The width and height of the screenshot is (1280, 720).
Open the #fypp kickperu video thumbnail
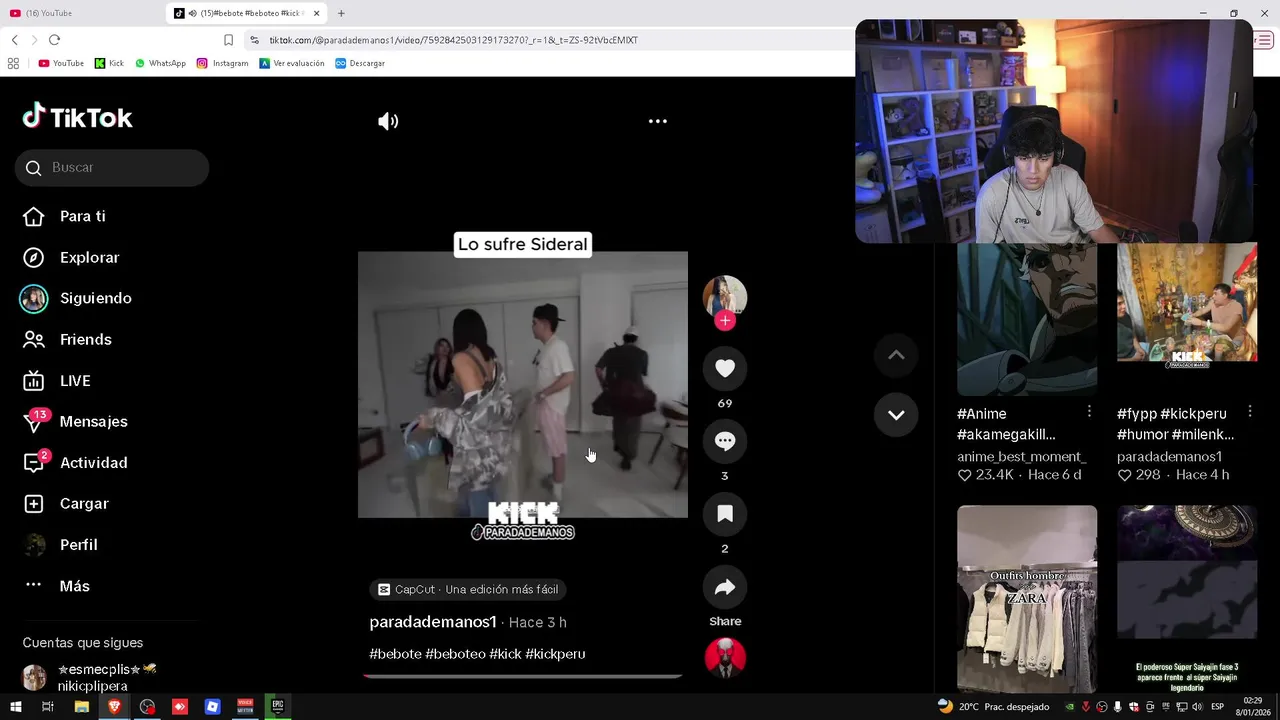pyautogui.click(x=1187, y=319)
